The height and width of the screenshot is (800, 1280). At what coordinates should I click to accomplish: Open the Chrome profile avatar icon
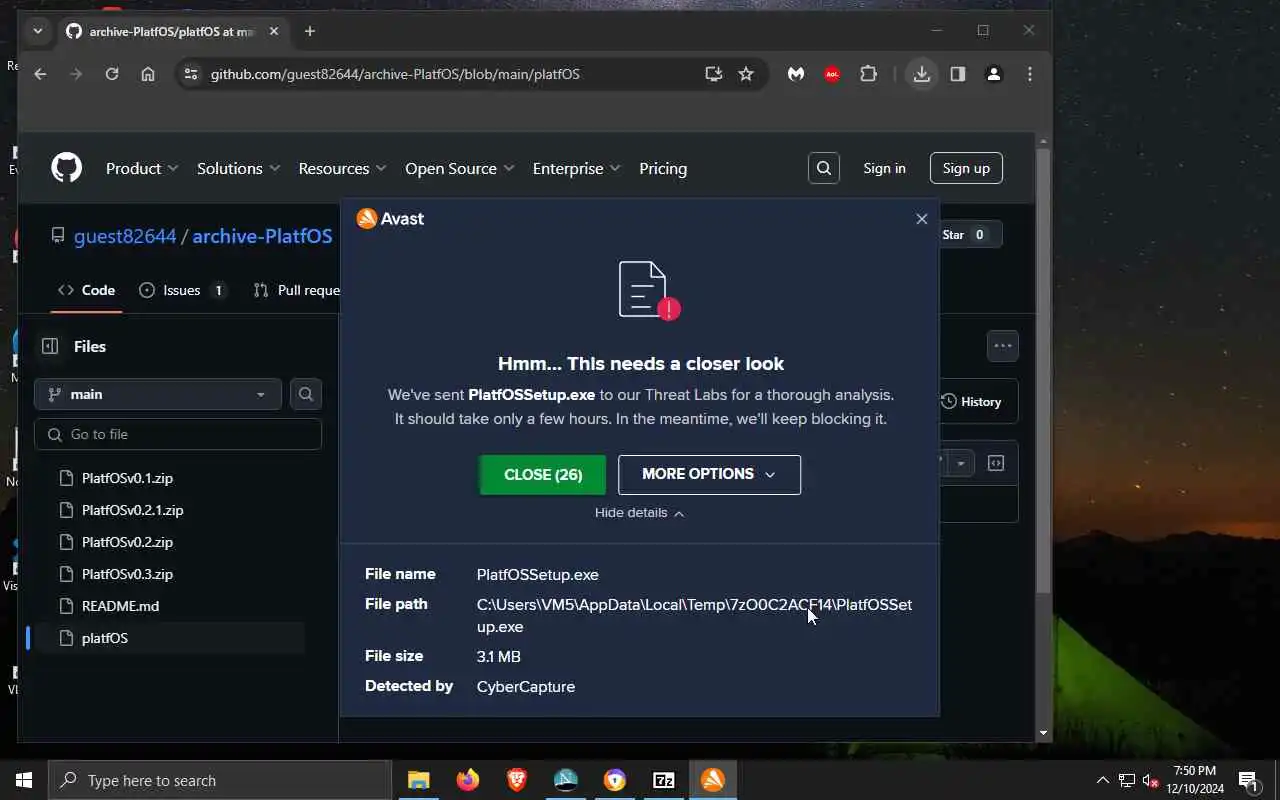(994, 74)
